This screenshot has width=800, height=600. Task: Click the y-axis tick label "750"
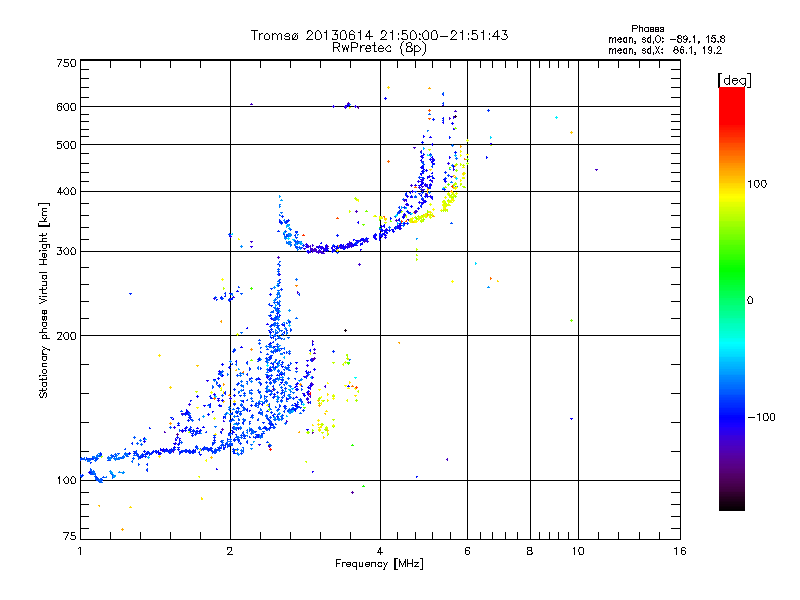67,63
